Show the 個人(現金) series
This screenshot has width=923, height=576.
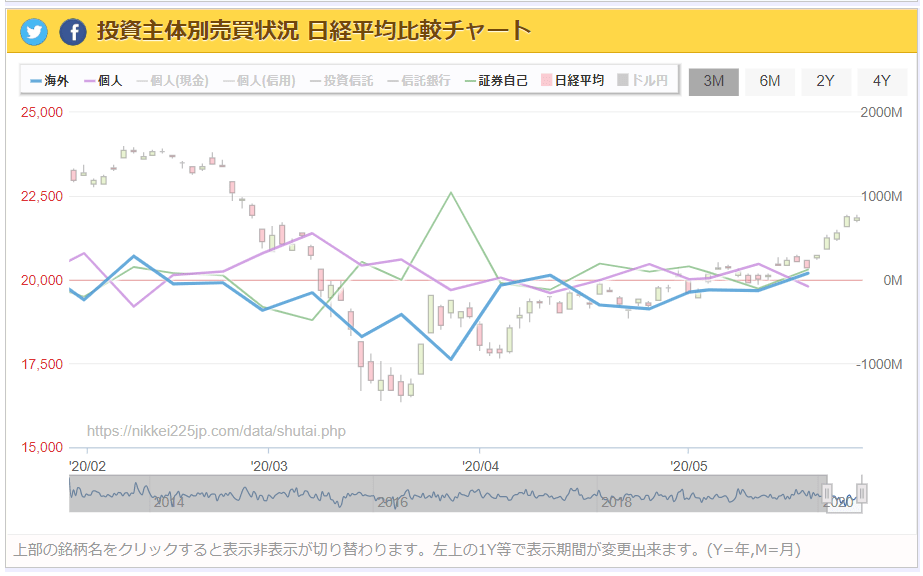172,81
